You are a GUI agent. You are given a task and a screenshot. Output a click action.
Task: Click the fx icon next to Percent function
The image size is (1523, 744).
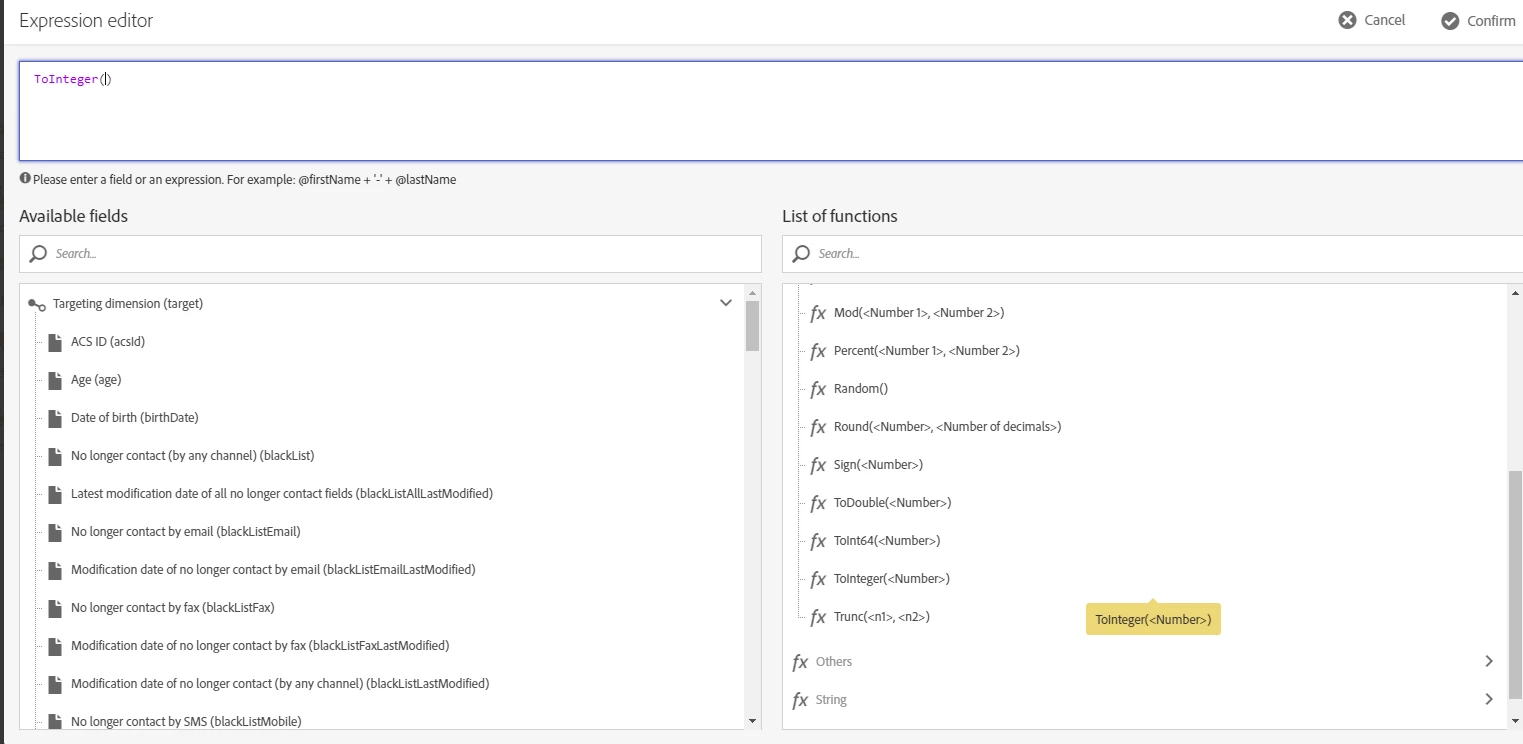pyautogui.click(x=818, y=351)
